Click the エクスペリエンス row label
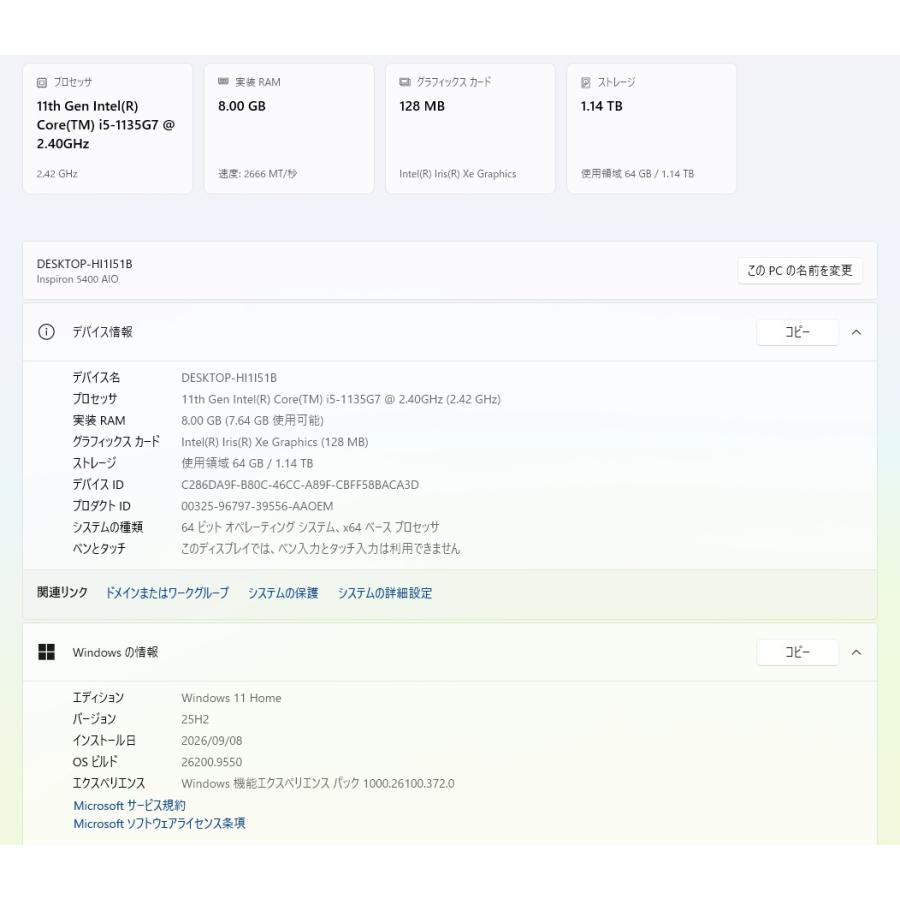Screen dimensions: 900x900 pos(109,783)
